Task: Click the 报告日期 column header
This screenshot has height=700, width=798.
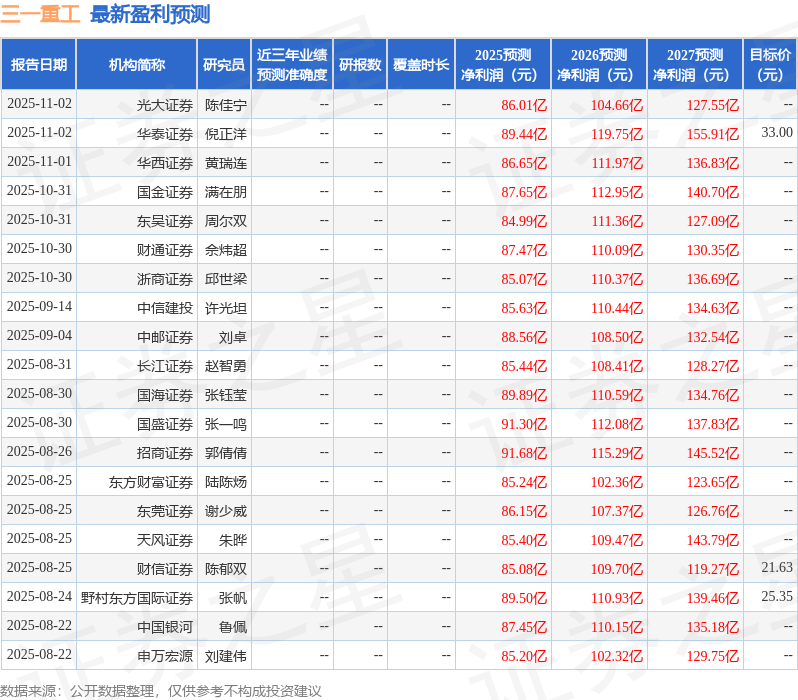Action: [39, 65]
